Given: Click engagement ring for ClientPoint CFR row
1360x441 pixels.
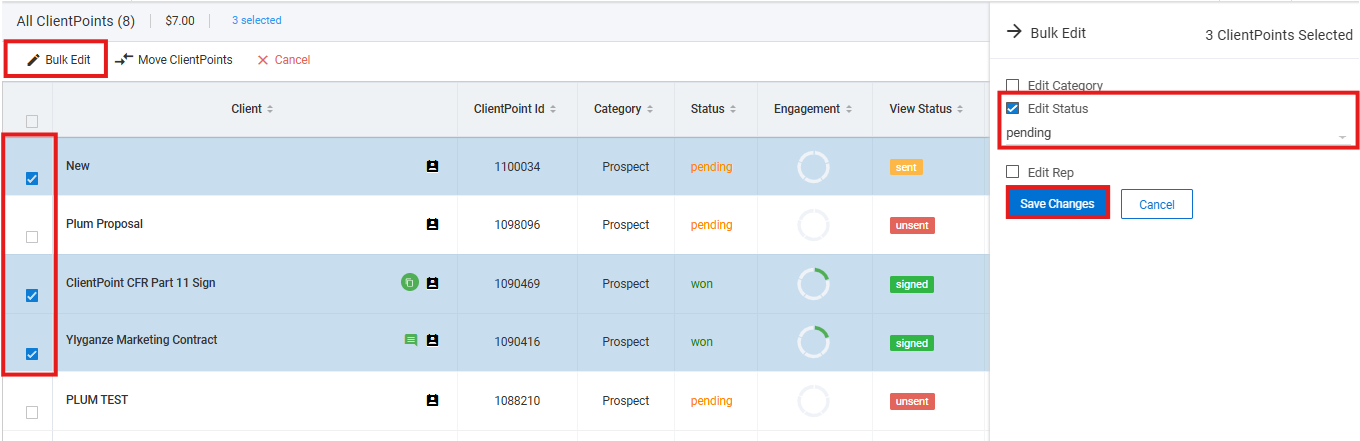Looking at the screenshot, I should (x=813, y=284).
